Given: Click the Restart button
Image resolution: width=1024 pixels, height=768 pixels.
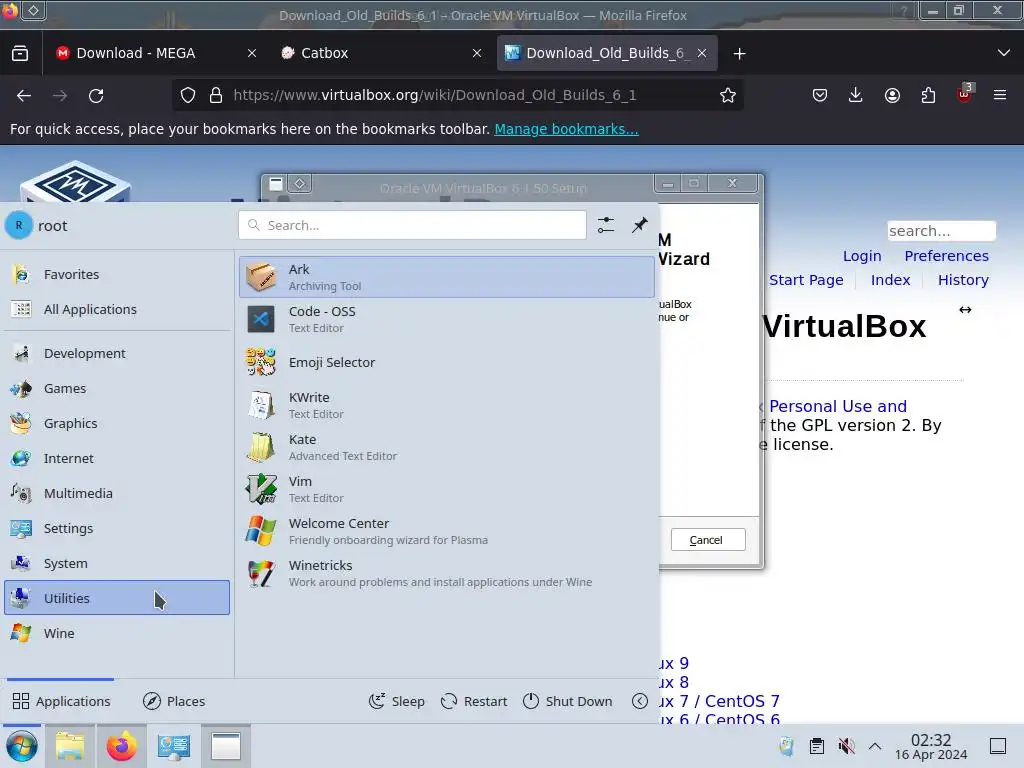Looking at the screenshot, I should [474, 701].
